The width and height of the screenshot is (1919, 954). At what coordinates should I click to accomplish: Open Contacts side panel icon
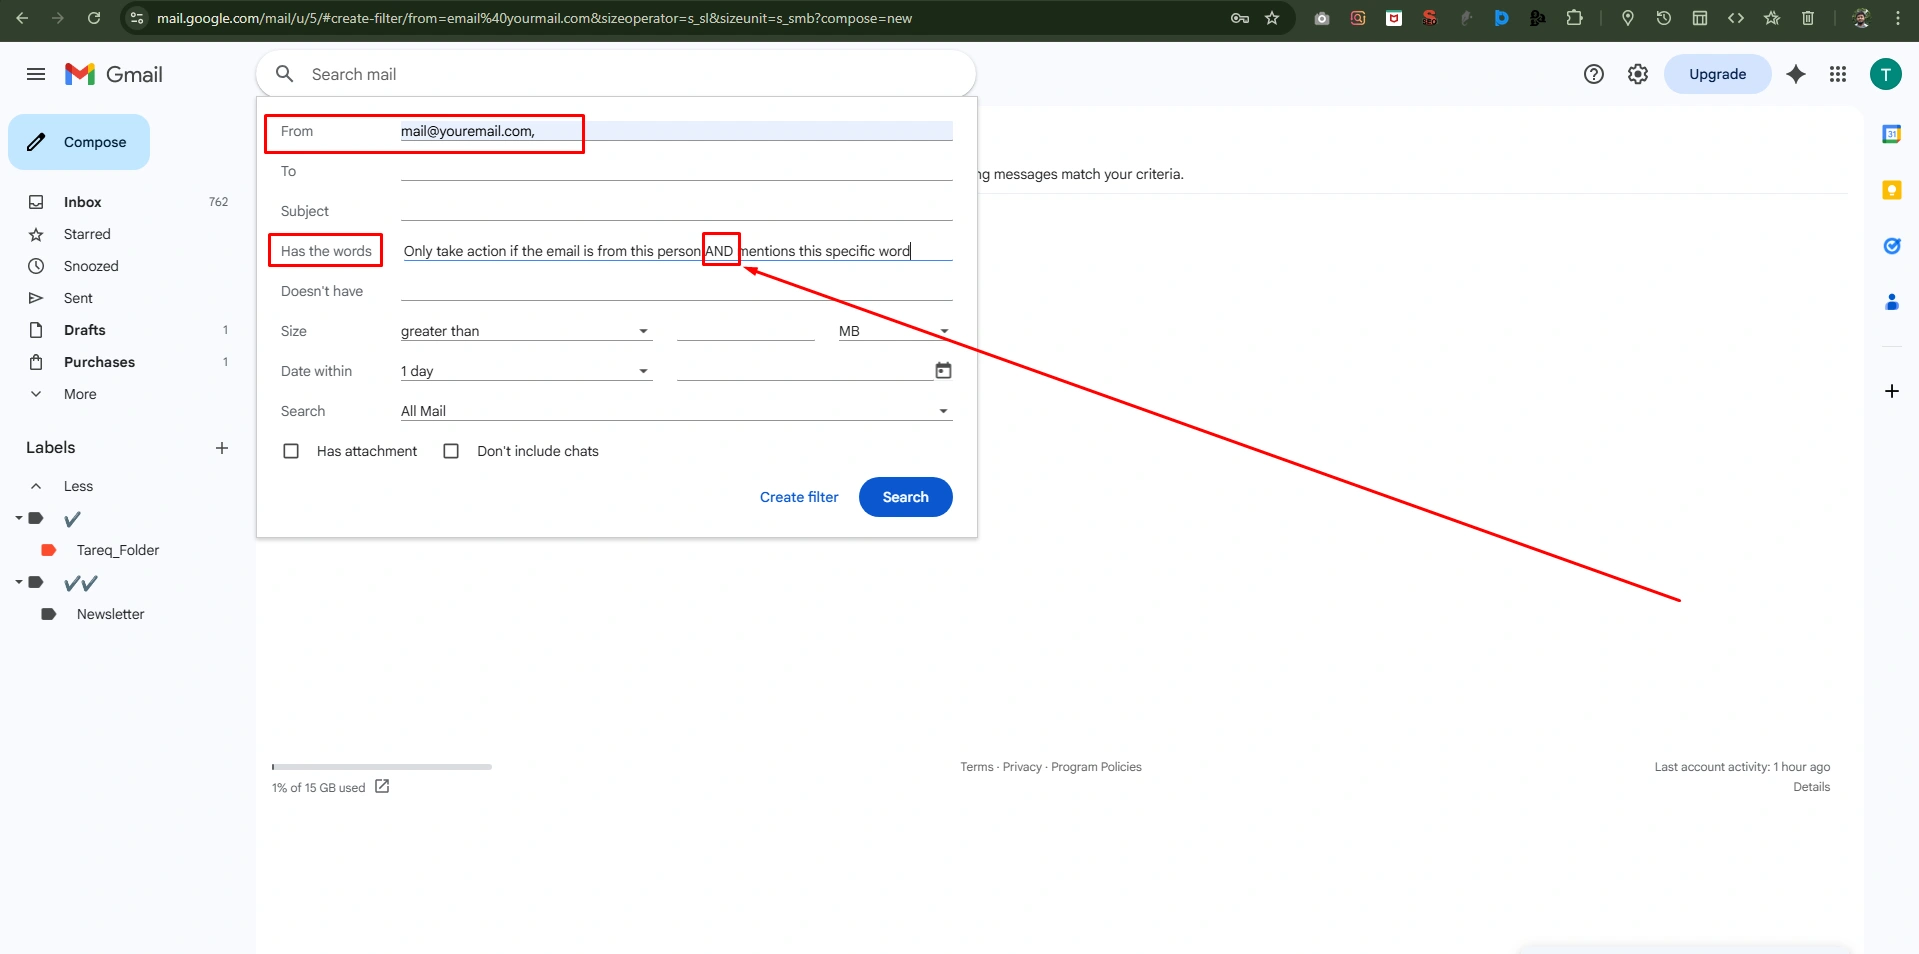pyautogui.click(x=1892, y=302)
